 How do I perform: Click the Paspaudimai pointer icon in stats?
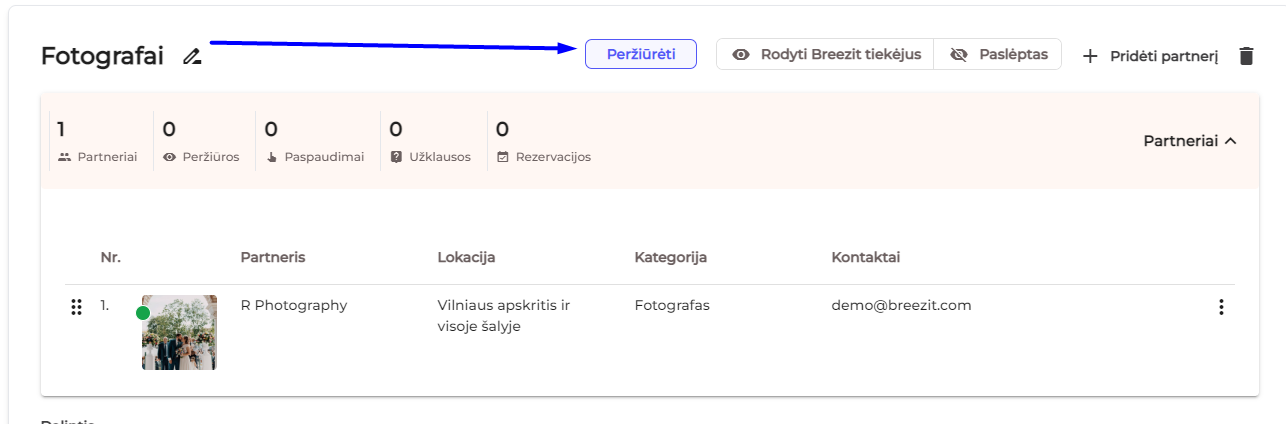point(271,157)
